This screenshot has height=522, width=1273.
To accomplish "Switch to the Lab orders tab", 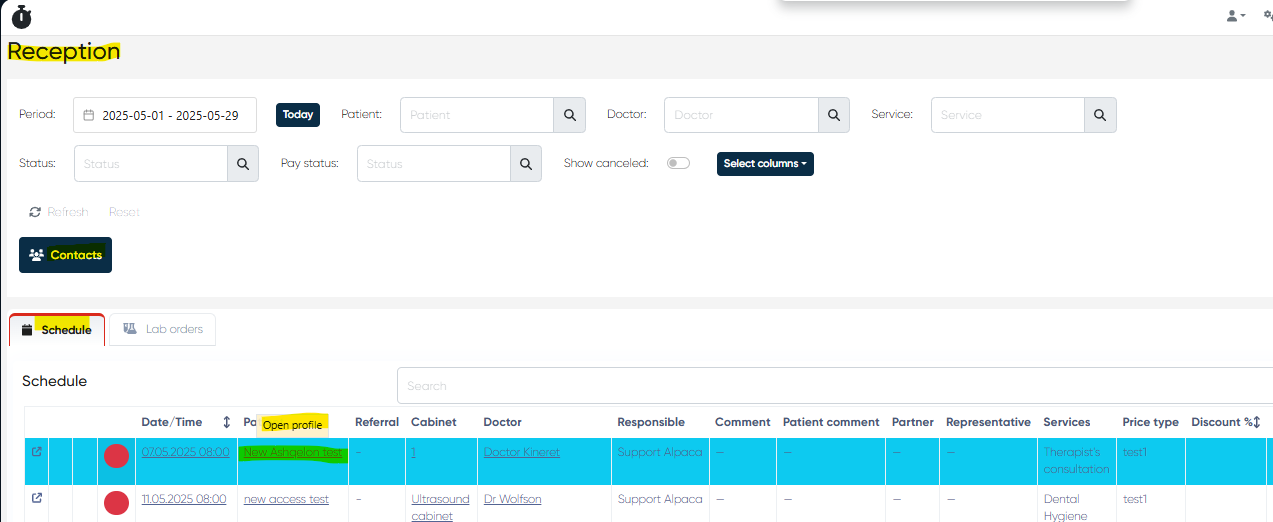I will (x=162, y=329).
